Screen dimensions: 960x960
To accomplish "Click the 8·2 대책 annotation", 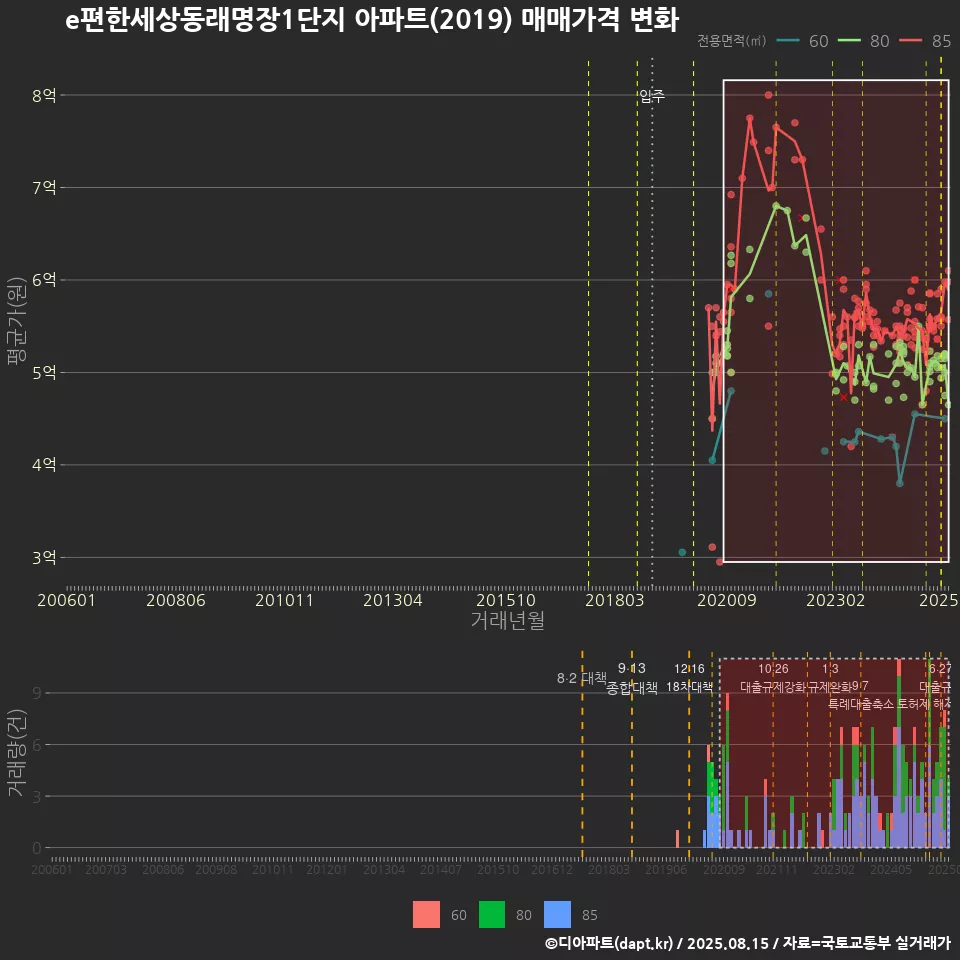I will click(582, 678).
